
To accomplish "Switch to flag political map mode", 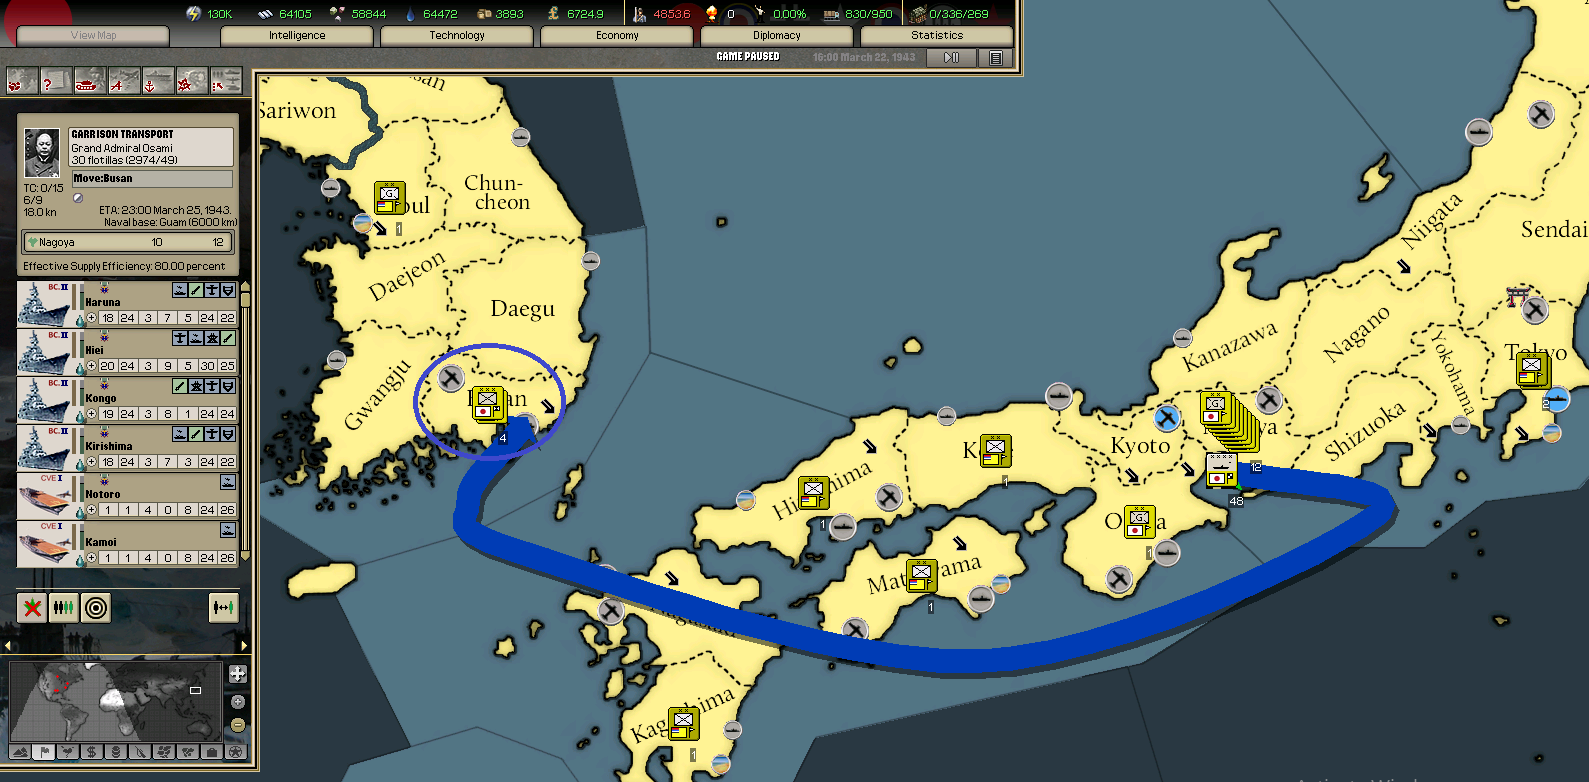I will (44, 752).
